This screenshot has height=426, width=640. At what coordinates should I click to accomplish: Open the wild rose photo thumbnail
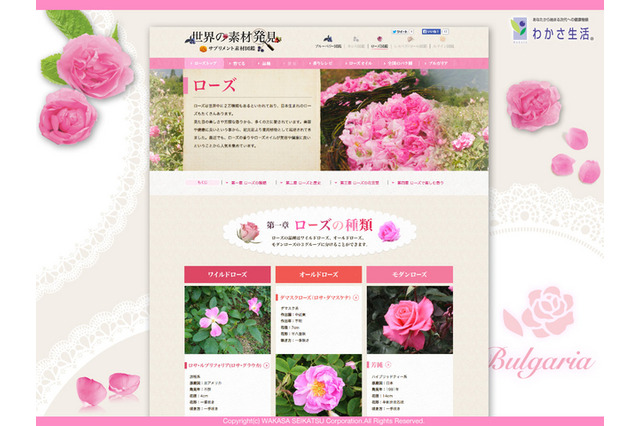tap(227, 320)
